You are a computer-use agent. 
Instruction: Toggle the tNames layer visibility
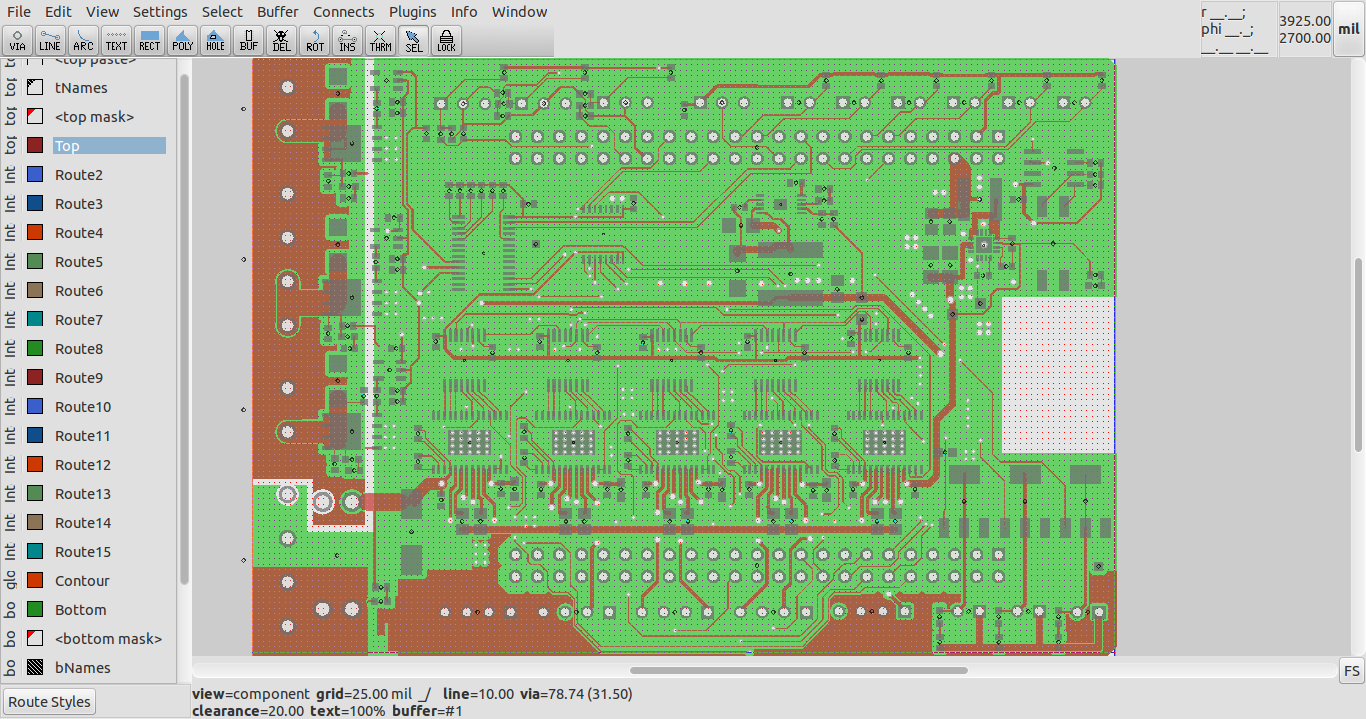tap(33, 87)
